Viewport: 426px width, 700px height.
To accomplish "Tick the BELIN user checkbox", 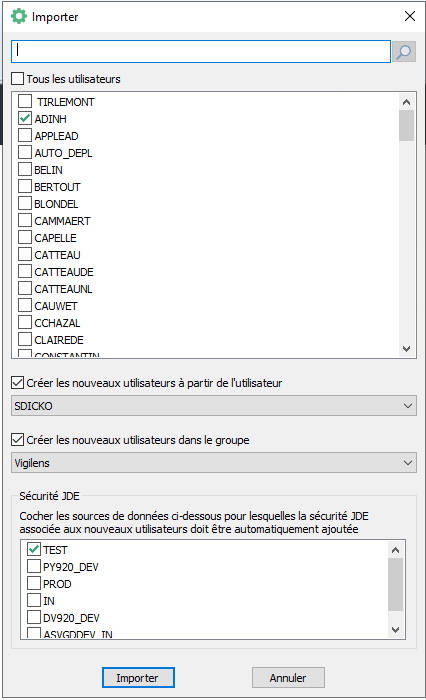I will coord(25,169).
